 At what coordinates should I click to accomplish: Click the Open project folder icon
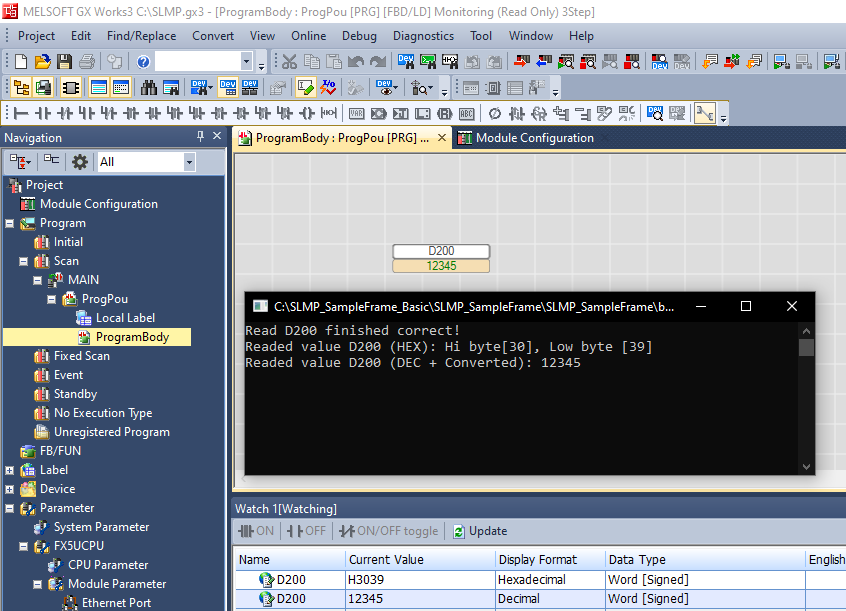41,62
